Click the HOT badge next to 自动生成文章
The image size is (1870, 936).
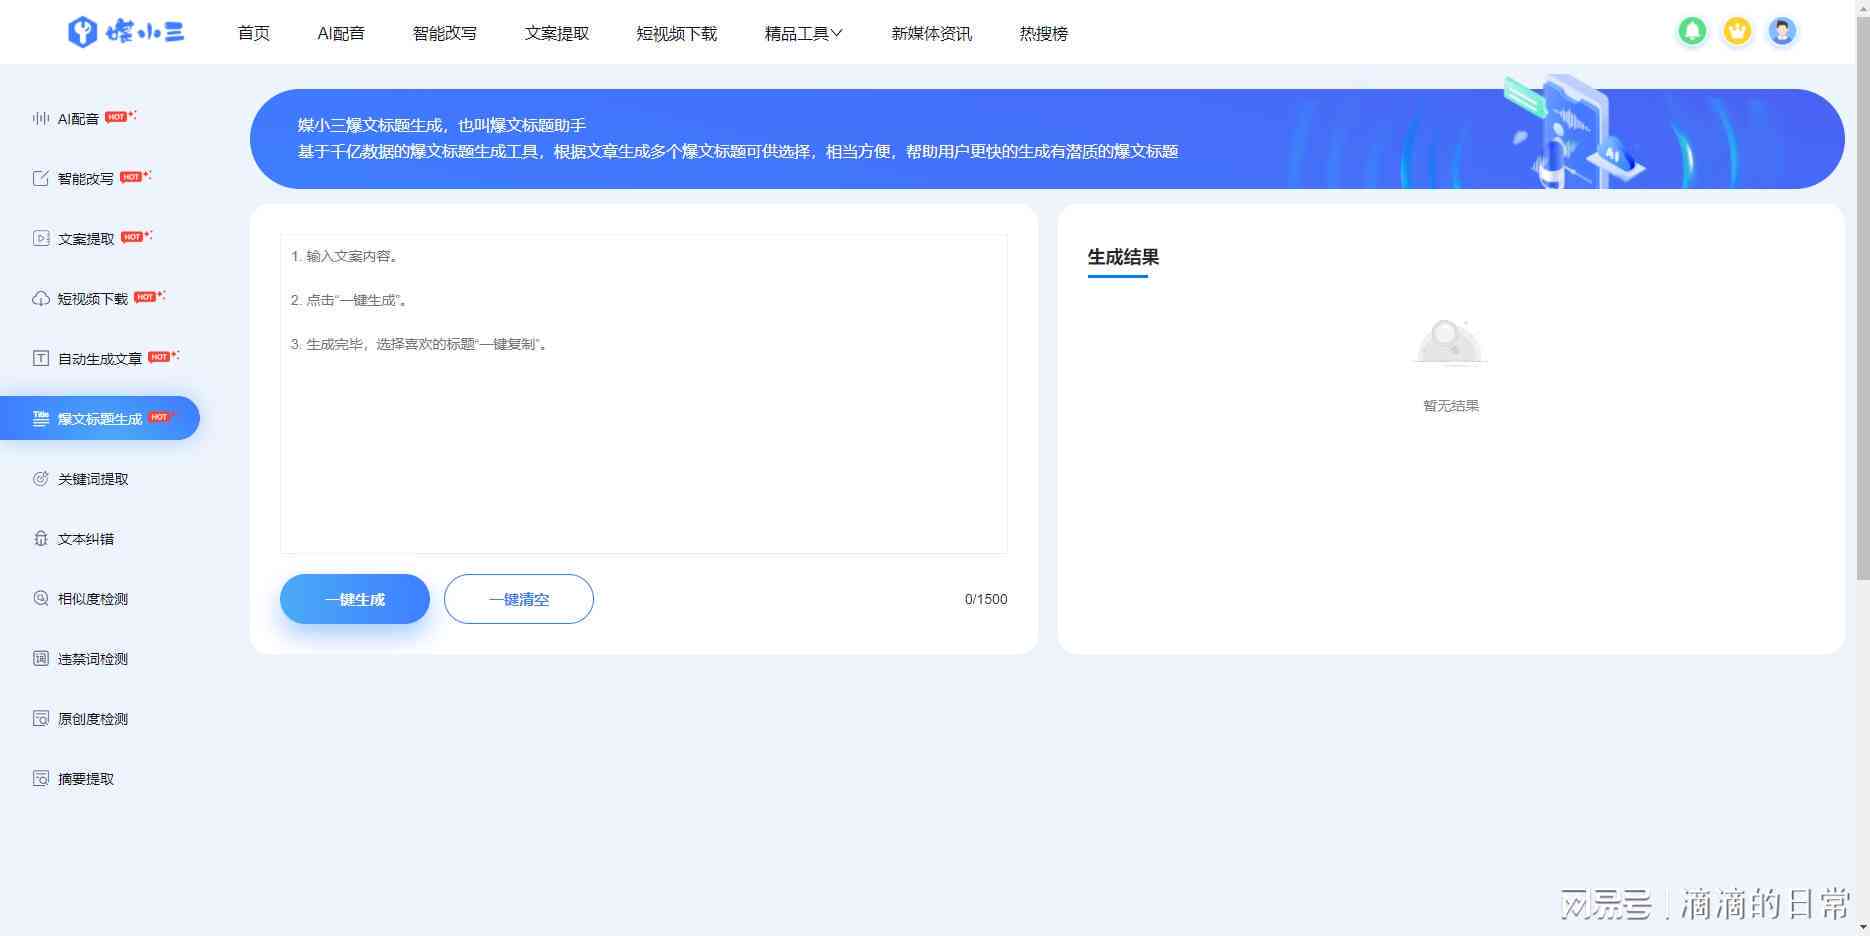tap(163, 357)
